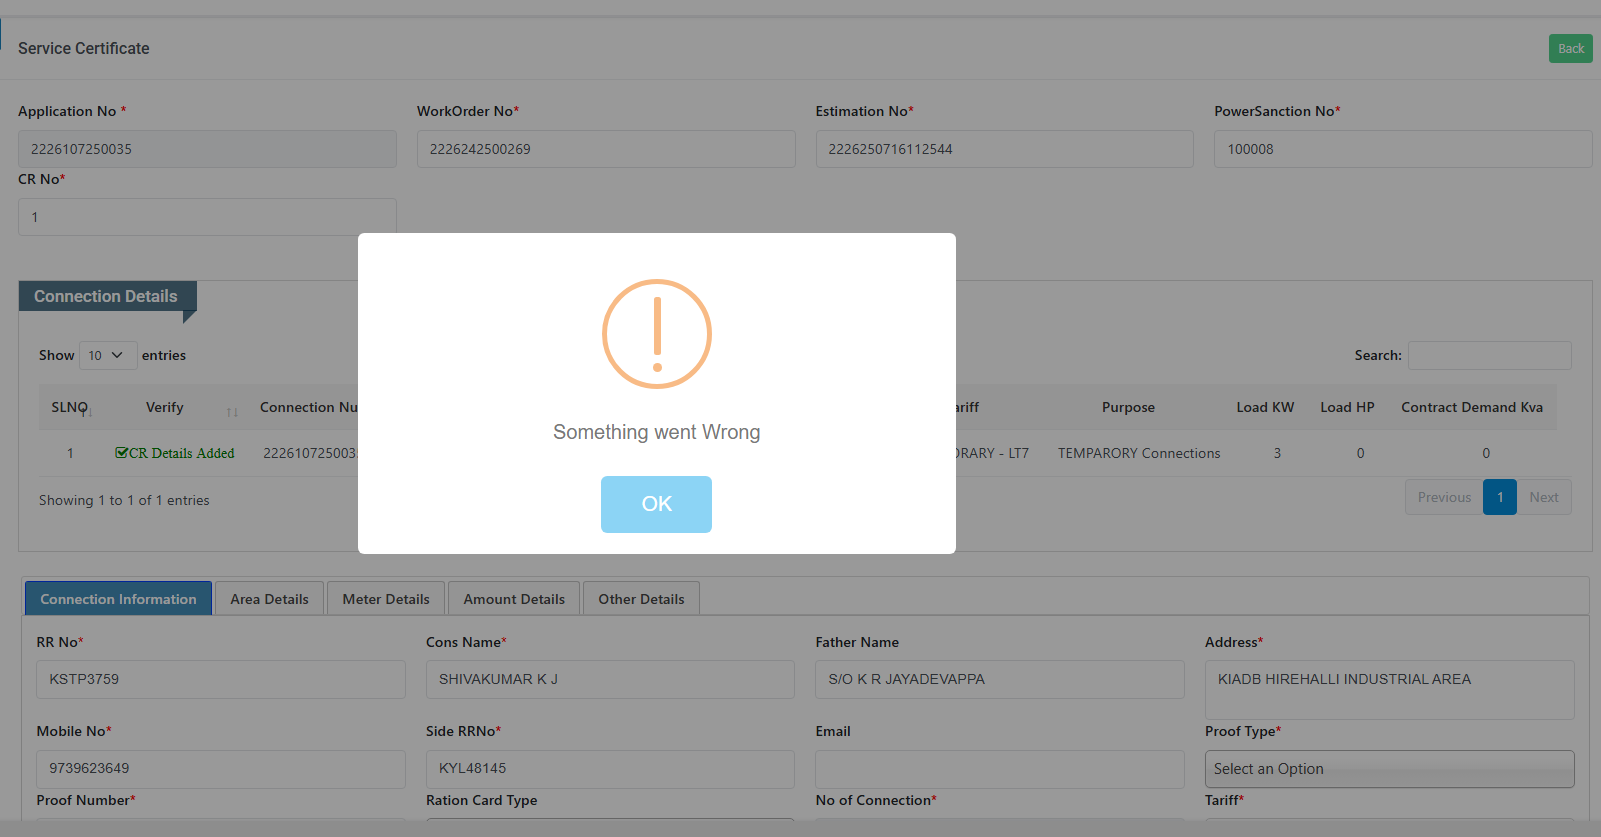Click into the CR No field
This screenshot has height=837, width=1601.
(207, 217)
